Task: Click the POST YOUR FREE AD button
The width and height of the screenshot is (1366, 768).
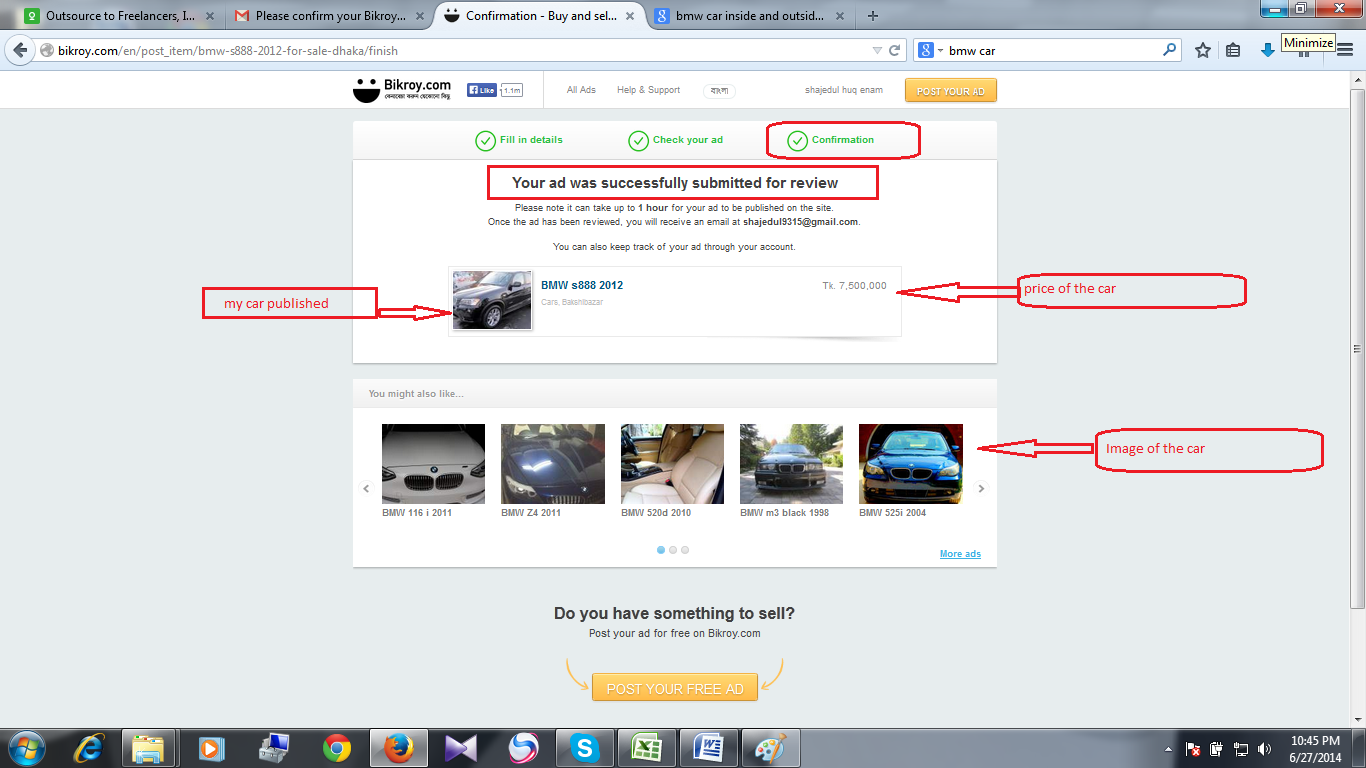Action: pyautogui.click(x=675, y=688)
